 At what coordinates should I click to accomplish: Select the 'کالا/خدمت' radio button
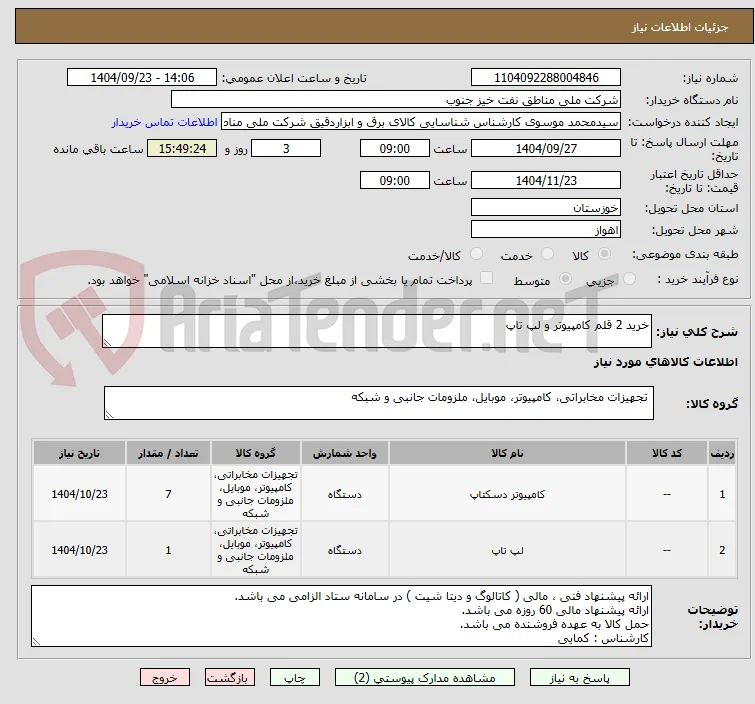coord(476,254)
